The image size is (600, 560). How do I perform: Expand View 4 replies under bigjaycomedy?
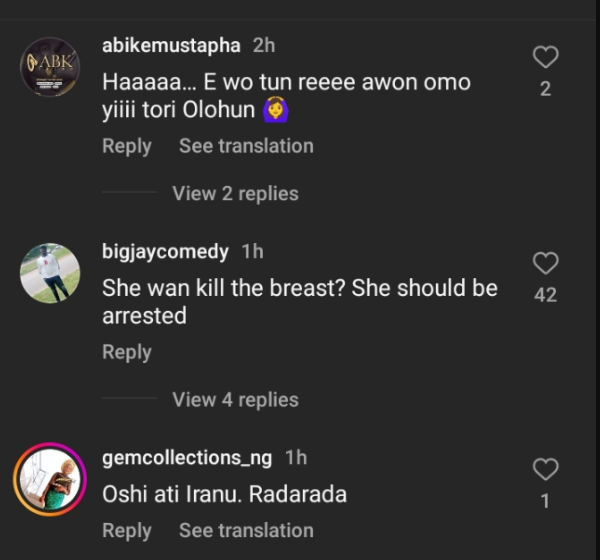pyautogui.click(x=235, y=399)
